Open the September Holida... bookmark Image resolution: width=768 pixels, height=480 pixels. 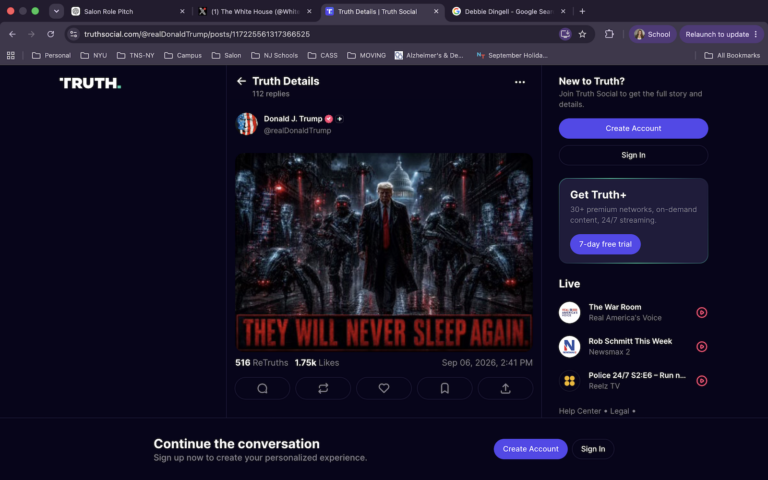coord(512,55)
